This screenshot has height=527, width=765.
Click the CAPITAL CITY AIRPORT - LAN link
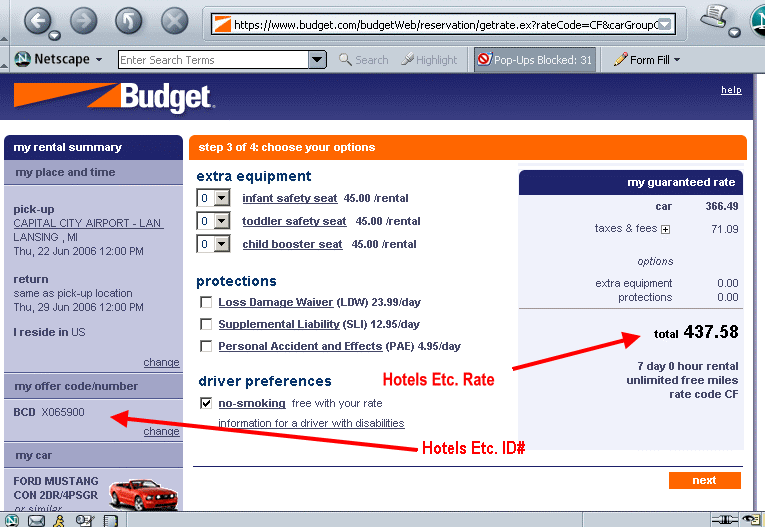88,223
